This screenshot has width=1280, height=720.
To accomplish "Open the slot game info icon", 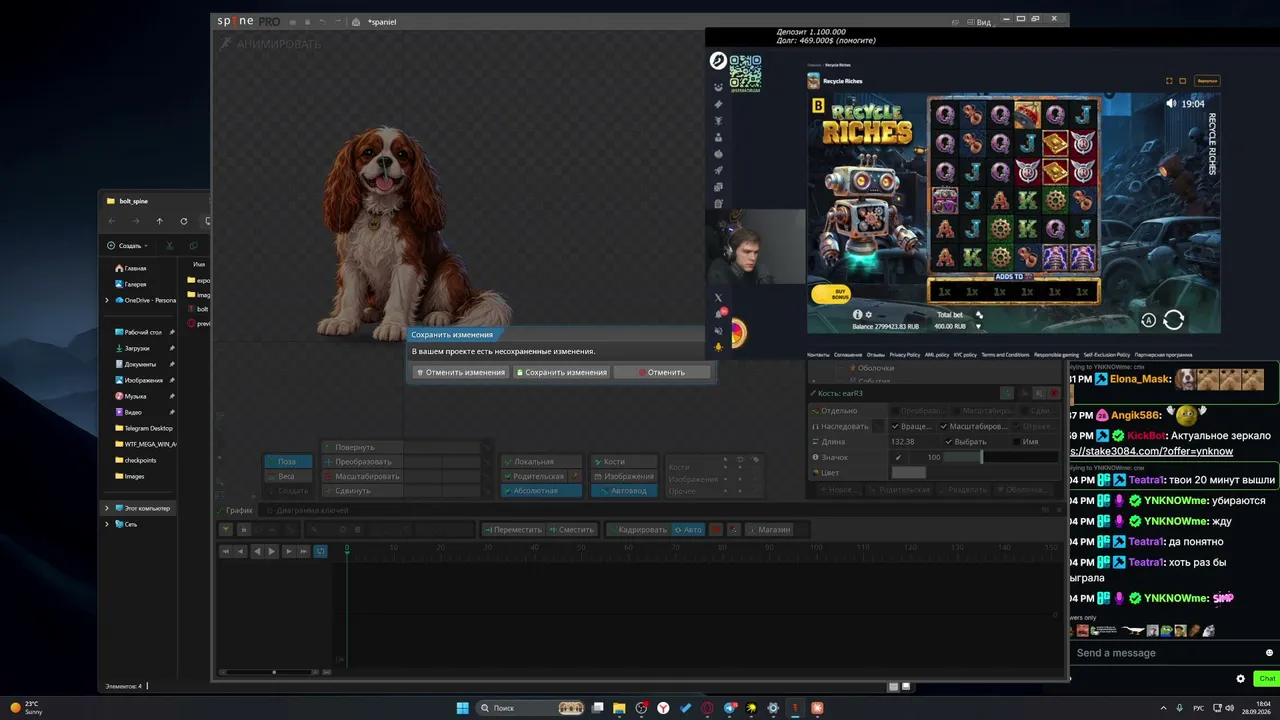I will (857, 314).
